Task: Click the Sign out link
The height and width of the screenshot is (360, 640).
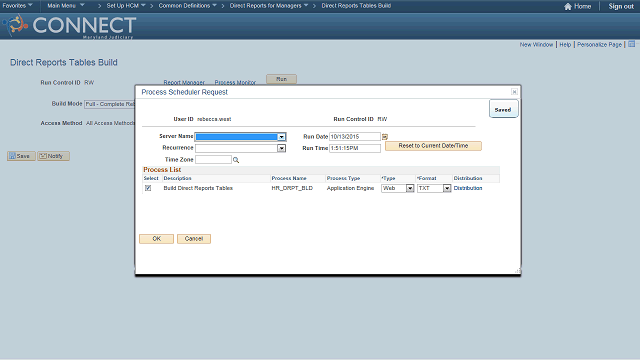Action: pos(621,6)
